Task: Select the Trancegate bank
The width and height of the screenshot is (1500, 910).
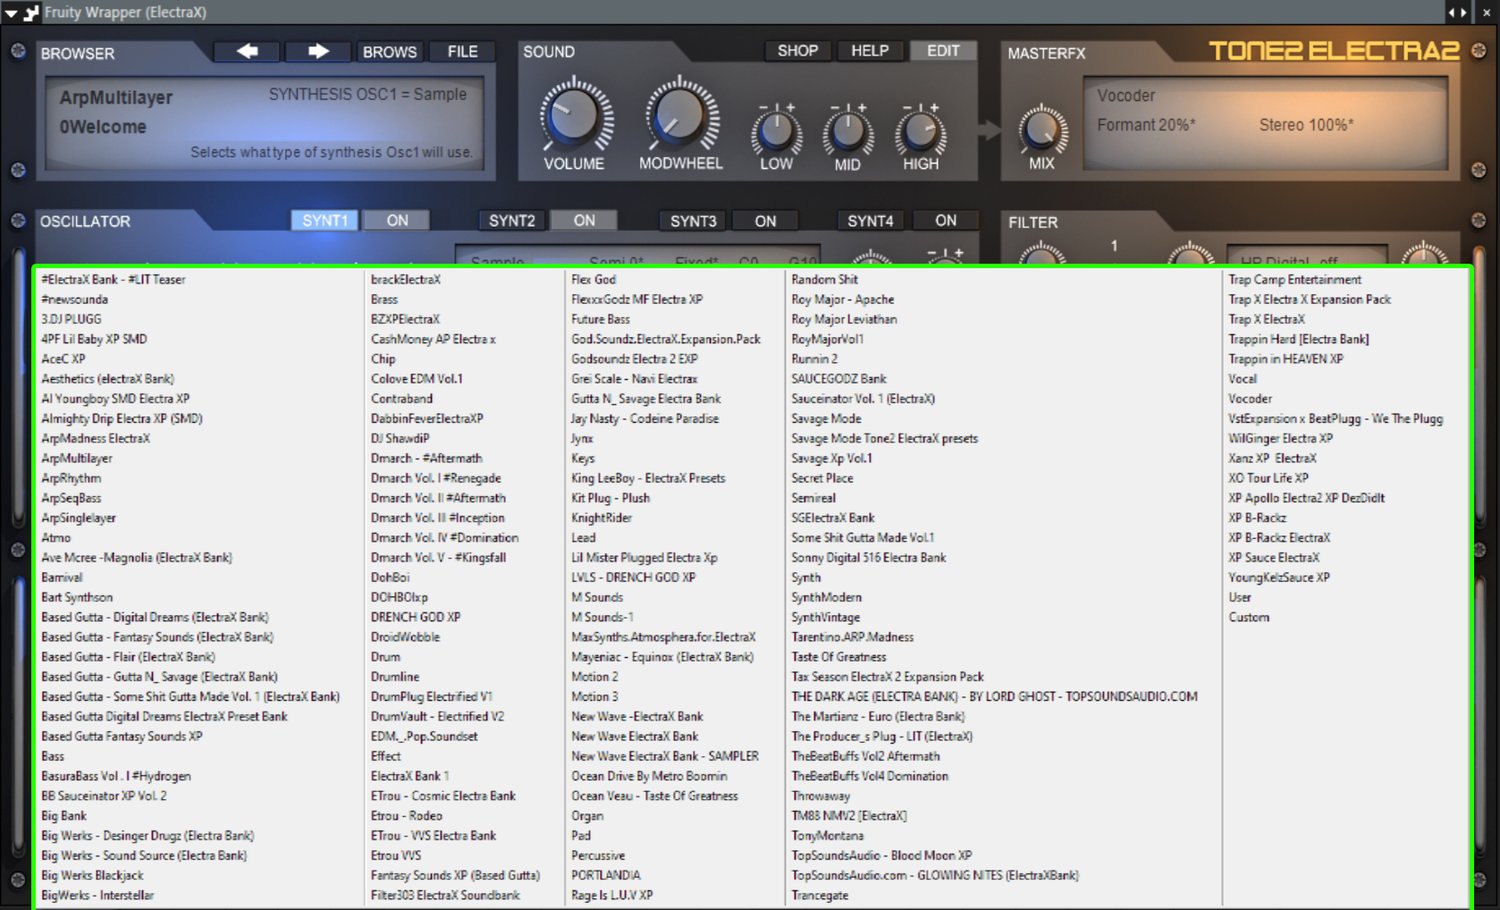Action: coord(819,896)
